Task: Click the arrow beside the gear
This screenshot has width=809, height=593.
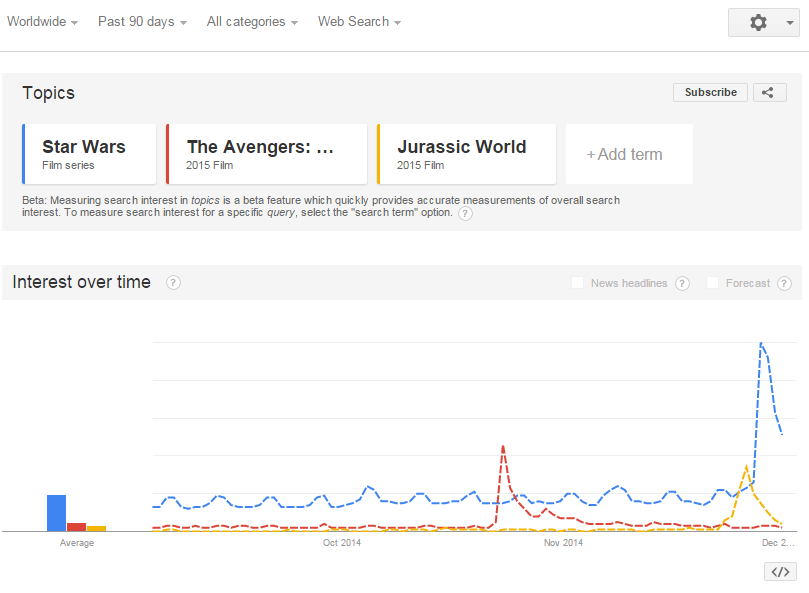Action: point(789,22)
